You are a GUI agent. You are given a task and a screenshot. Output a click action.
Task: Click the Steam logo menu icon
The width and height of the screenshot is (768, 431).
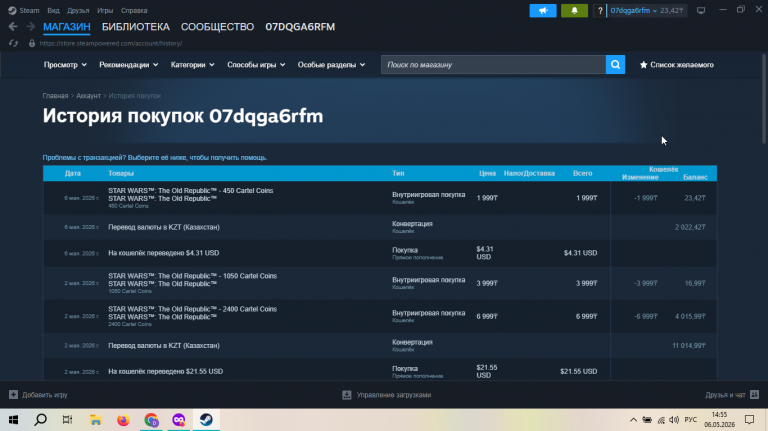click(x=12, y=10)
